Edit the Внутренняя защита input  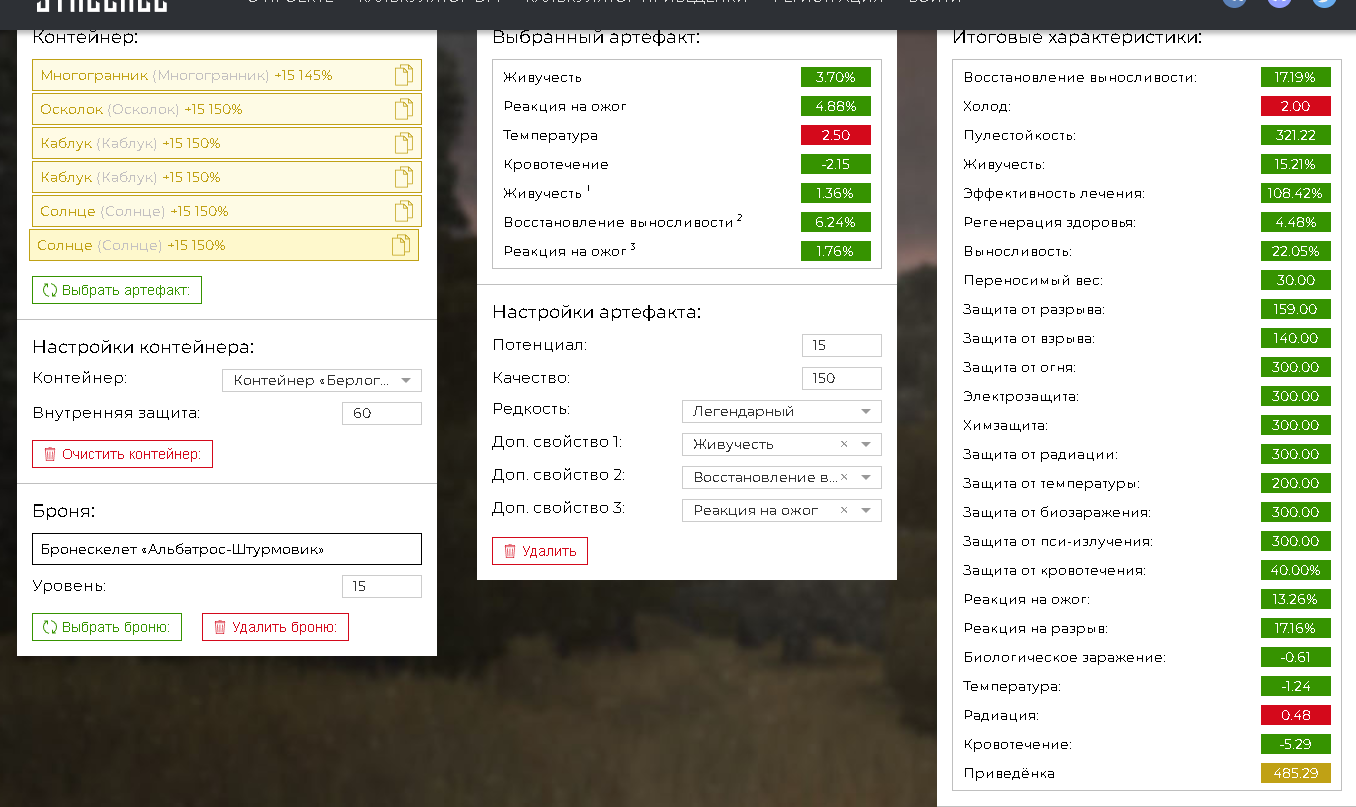point(381,413)
